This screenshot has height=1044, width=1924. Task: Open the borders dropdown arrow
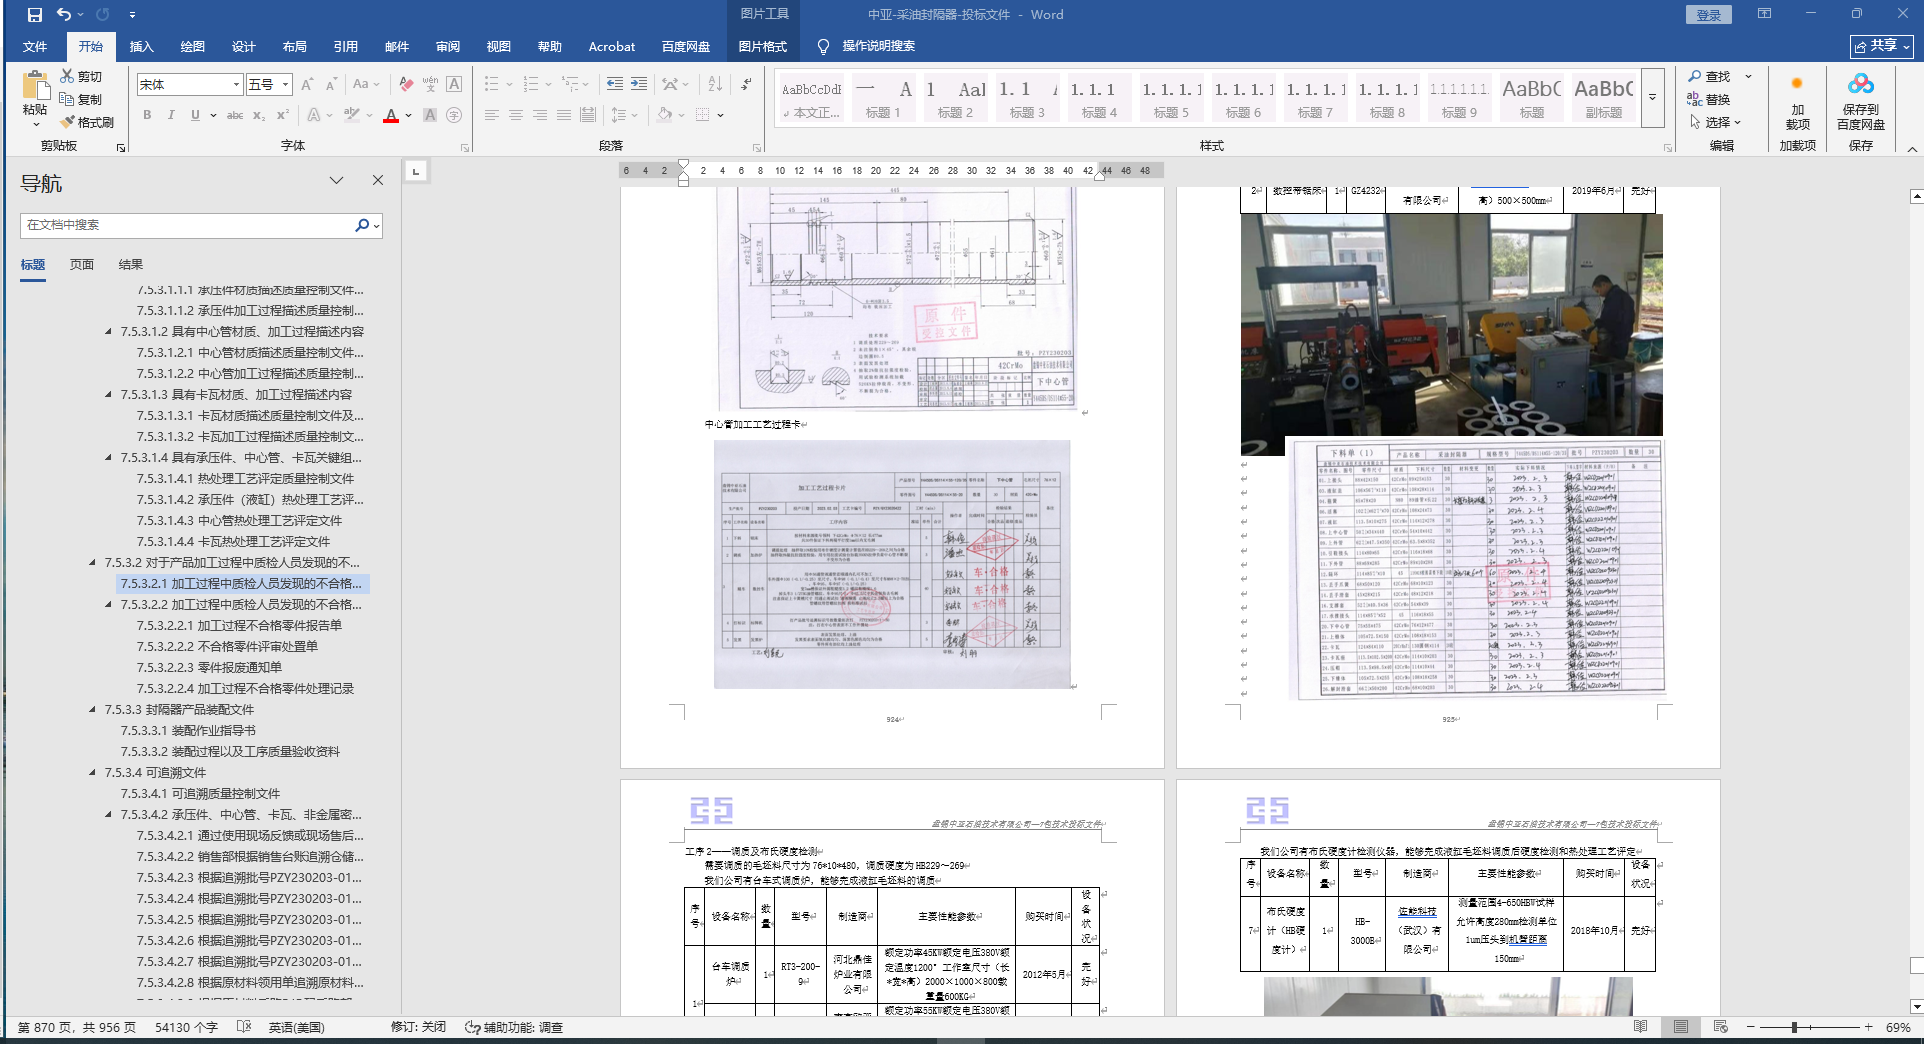721,115
